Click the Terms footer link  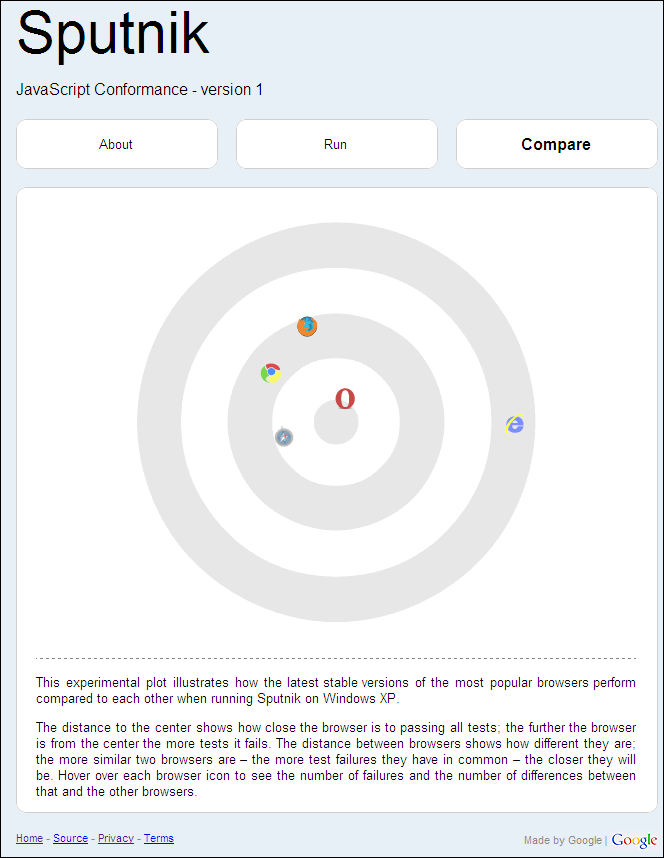click(159, 838)
